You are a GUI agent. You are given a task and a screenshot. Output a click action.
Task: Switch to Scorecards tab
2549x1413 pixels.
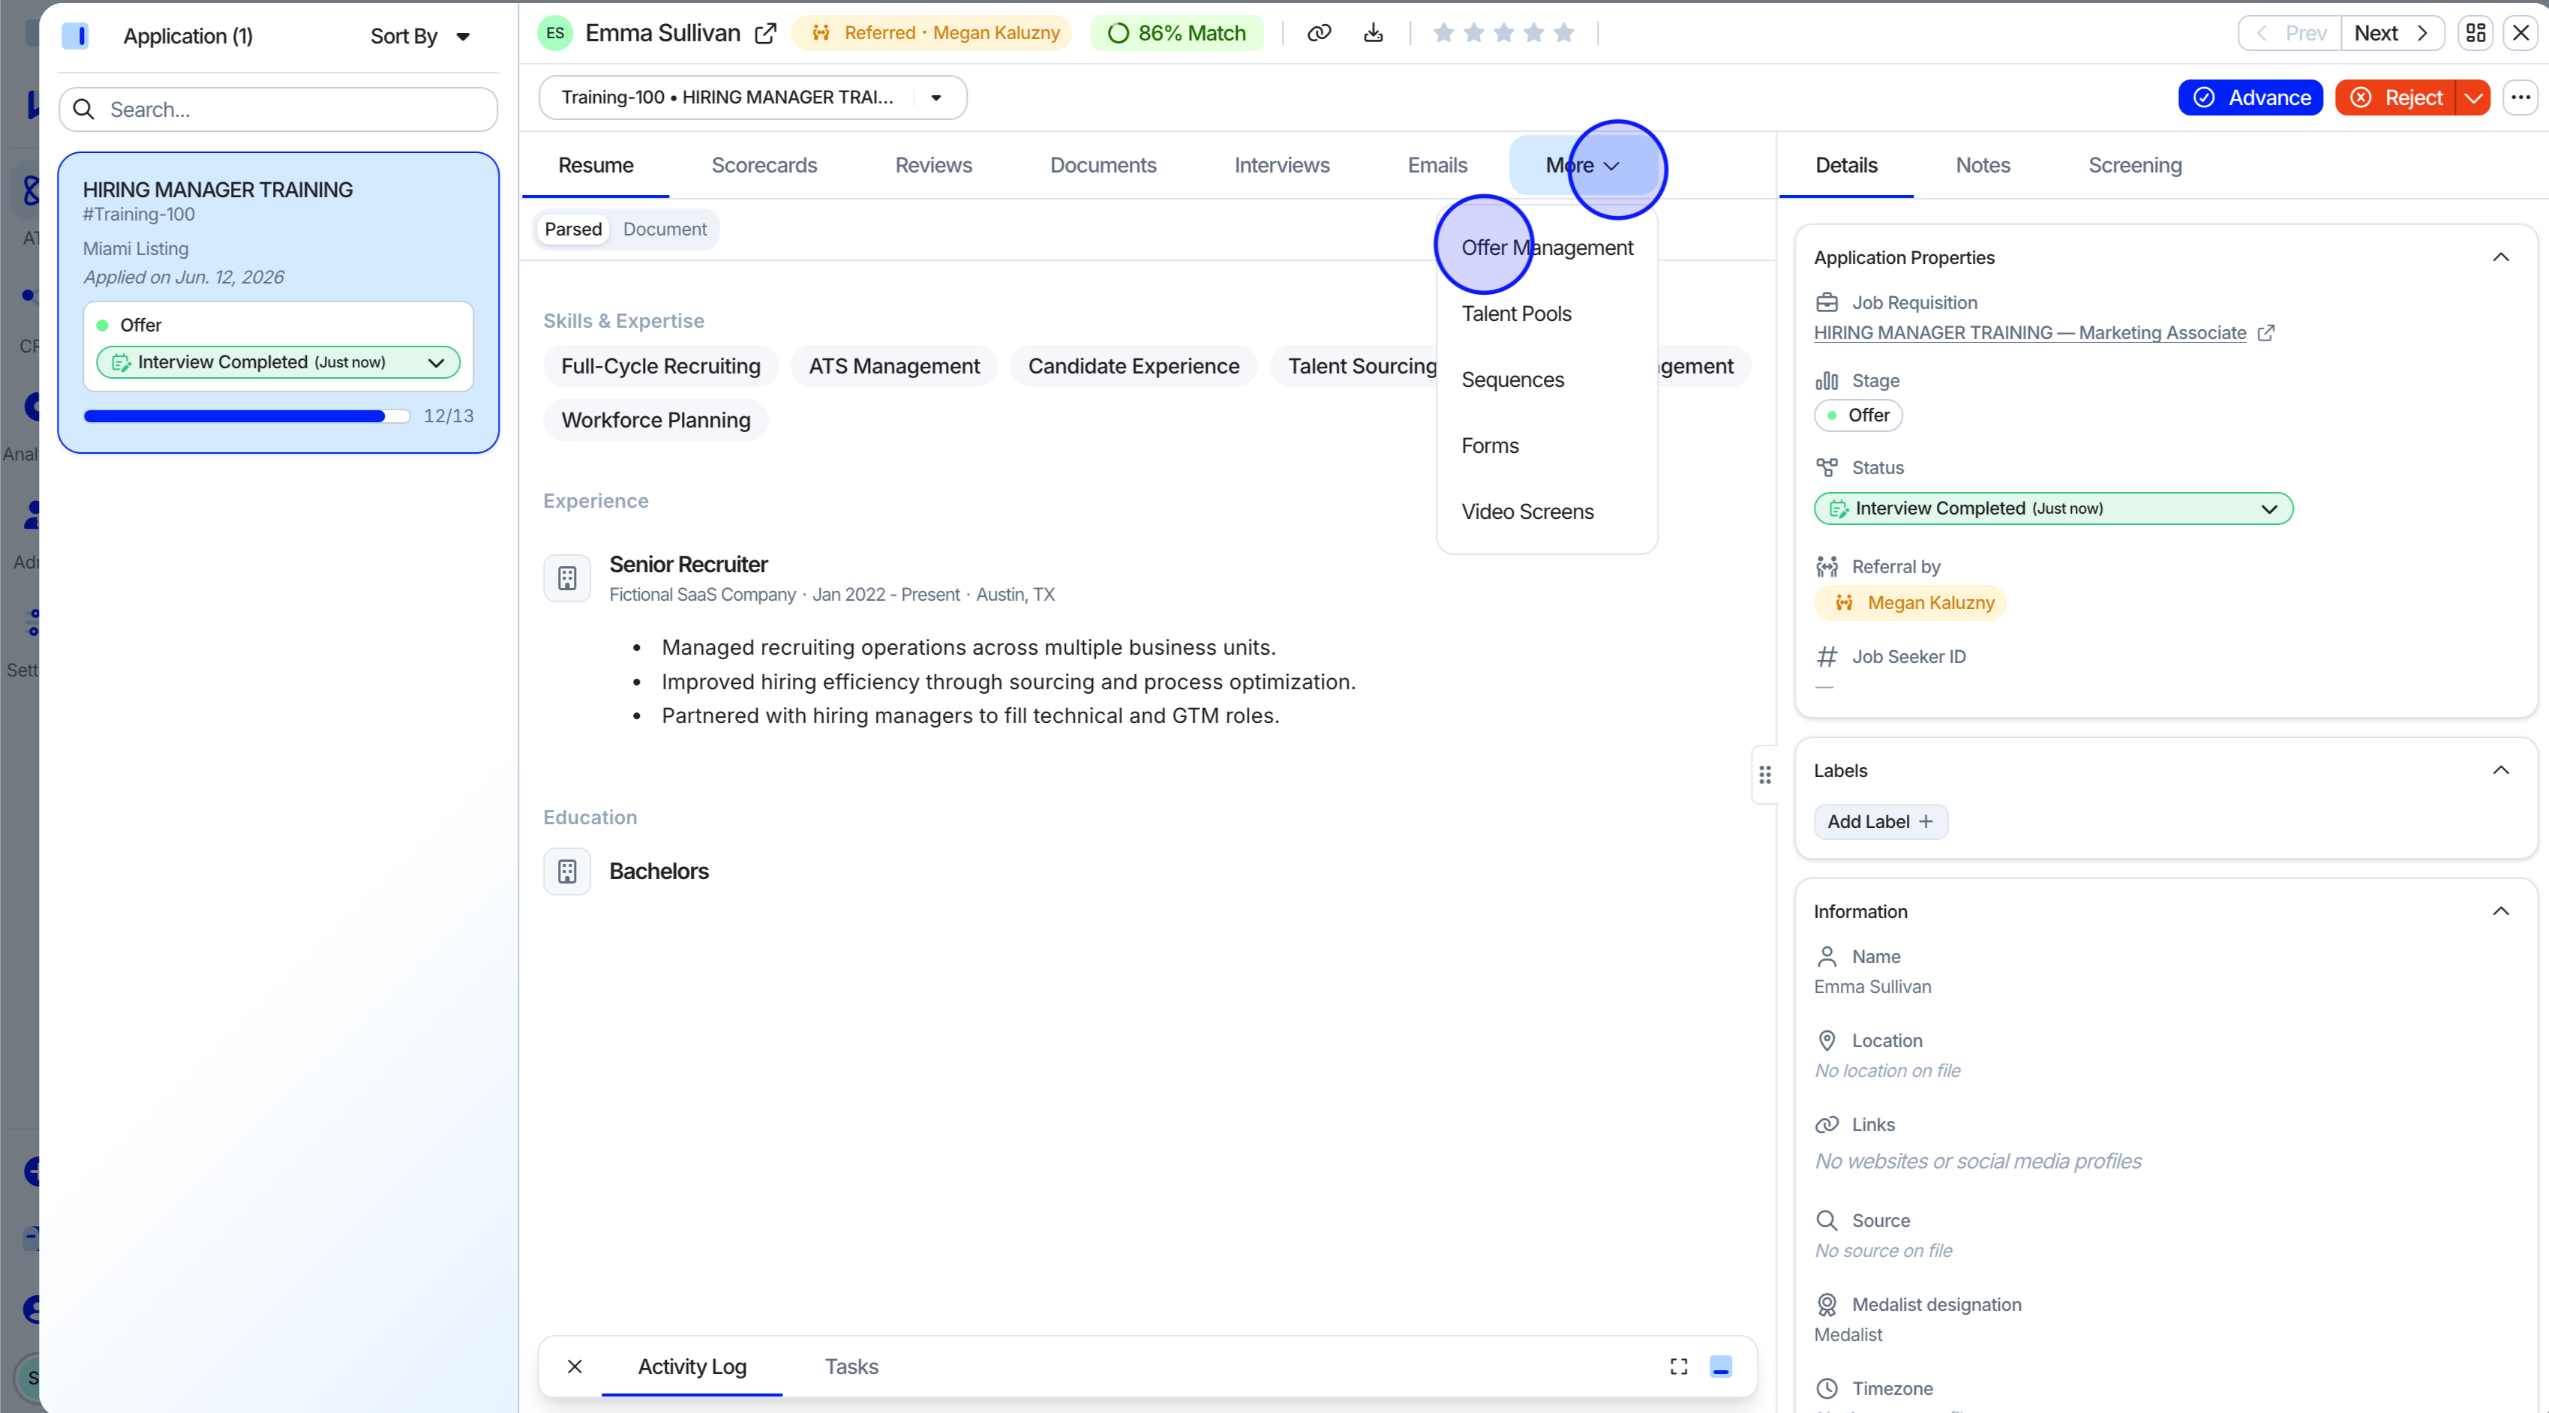pyautogui.click(x=764, y=165)
